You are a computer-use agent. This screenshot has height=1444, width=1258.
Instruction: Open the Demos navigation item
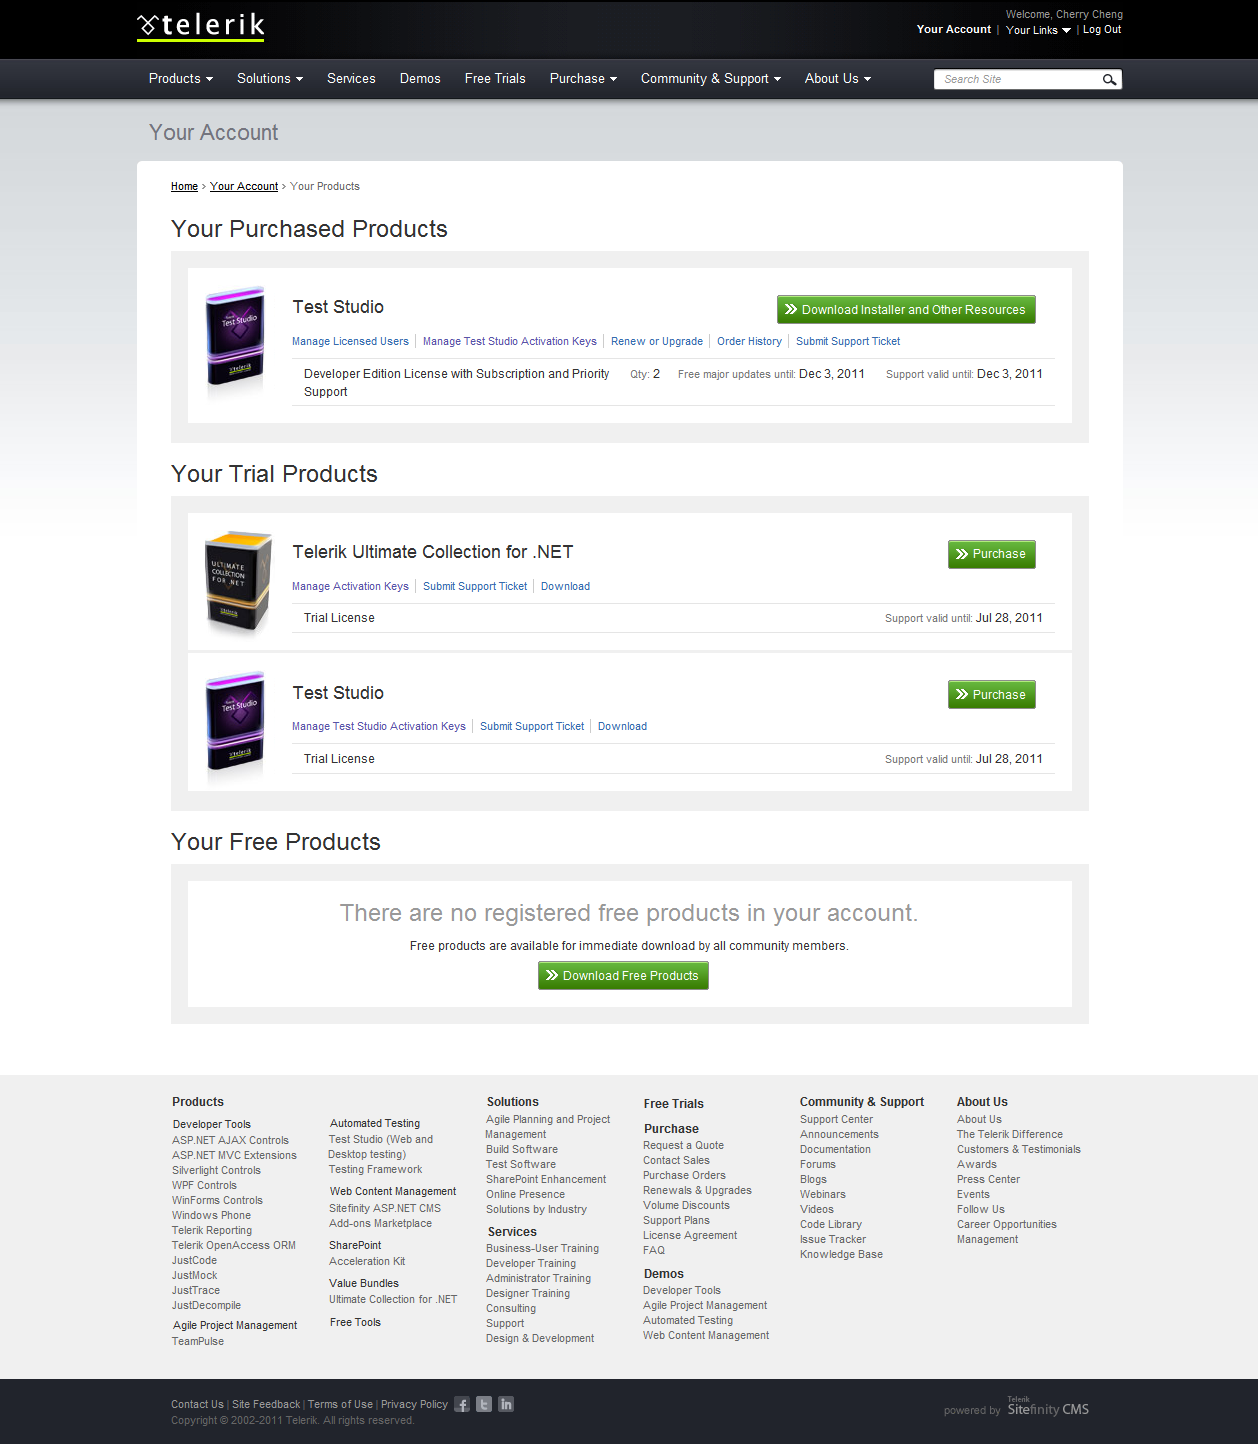pyautogui.click(x=420, y=78)
